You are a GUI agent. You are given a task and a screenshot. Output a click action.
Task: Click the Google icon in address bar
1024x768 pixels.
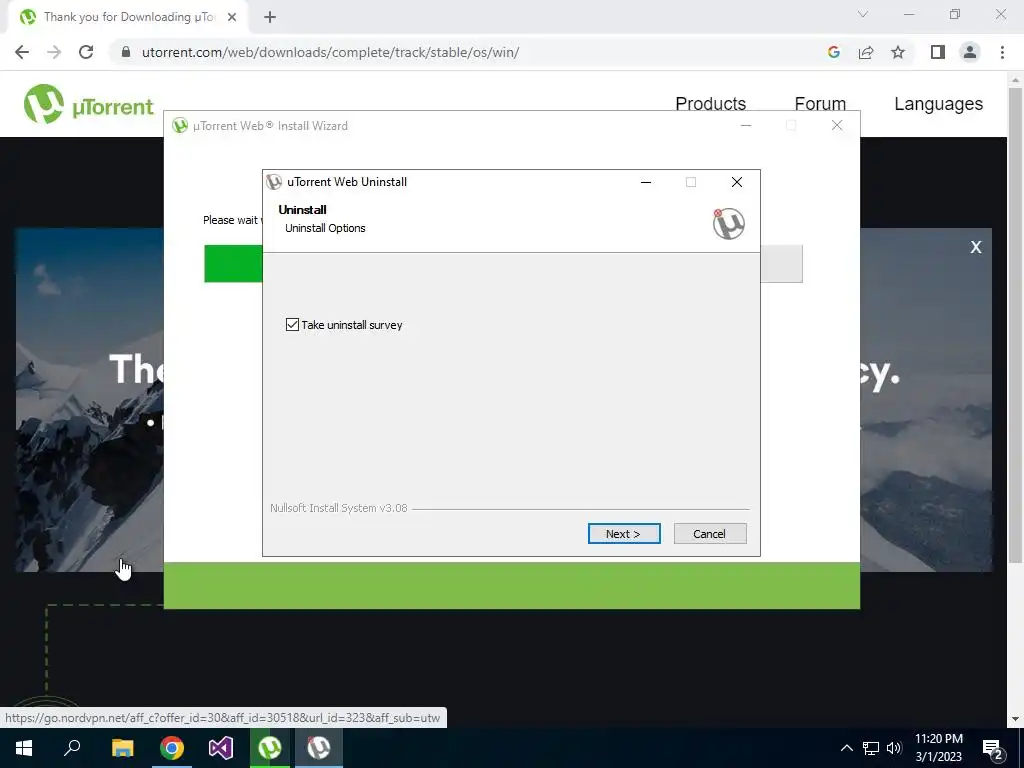(x=833, y=52)
